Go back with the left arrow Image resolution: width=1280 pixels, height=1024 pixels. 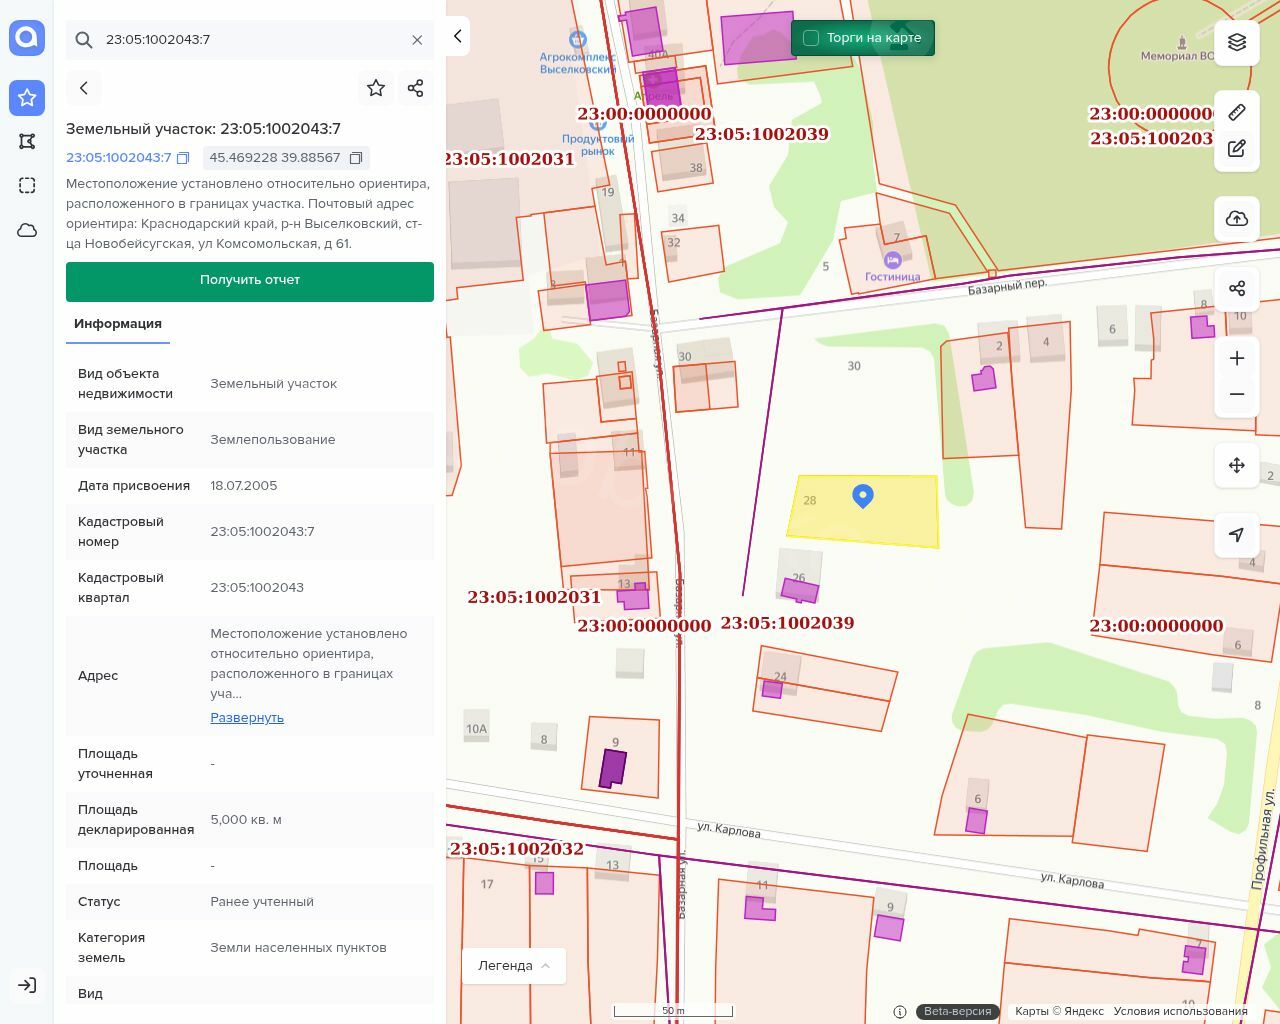point(84,88)
